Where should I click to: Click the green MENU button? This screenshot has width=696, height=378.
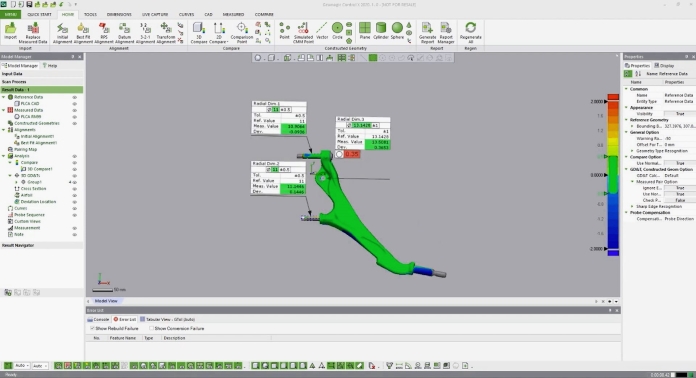click(x=10, y=14)
